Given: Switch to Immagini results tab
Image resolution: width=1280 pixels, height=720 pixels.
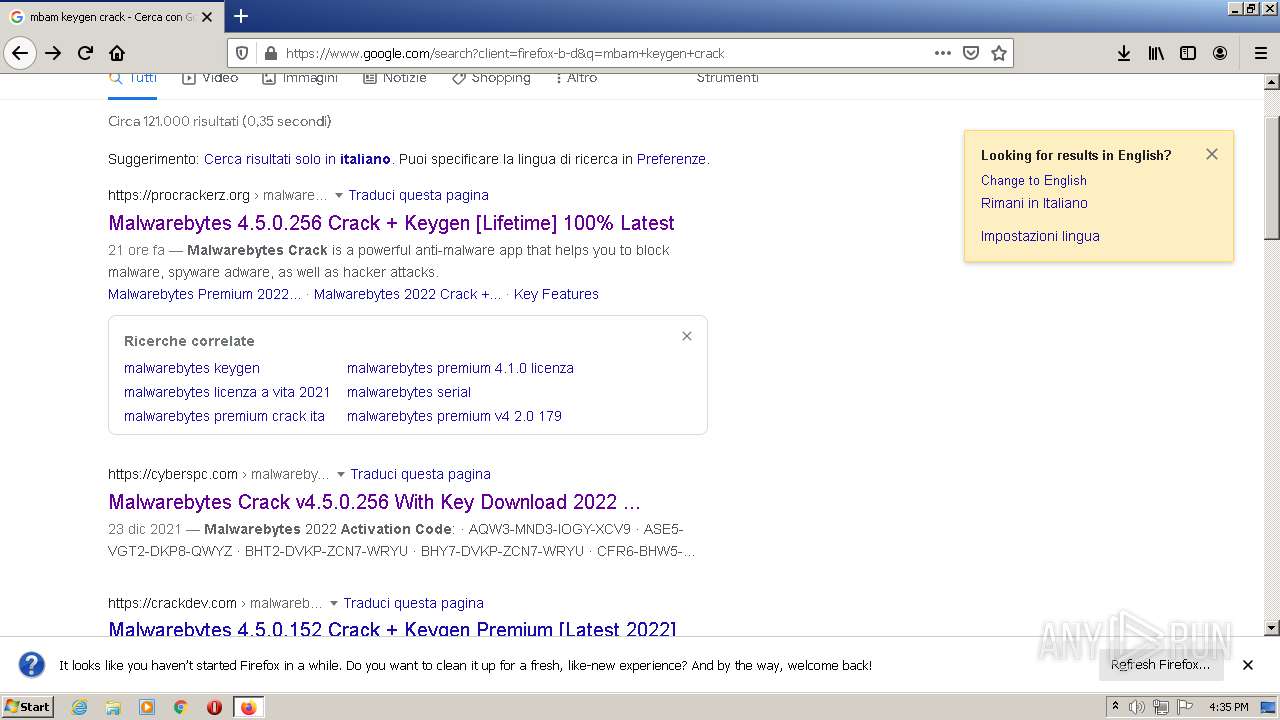Looking at the screenshot, I should pos(300,78).
